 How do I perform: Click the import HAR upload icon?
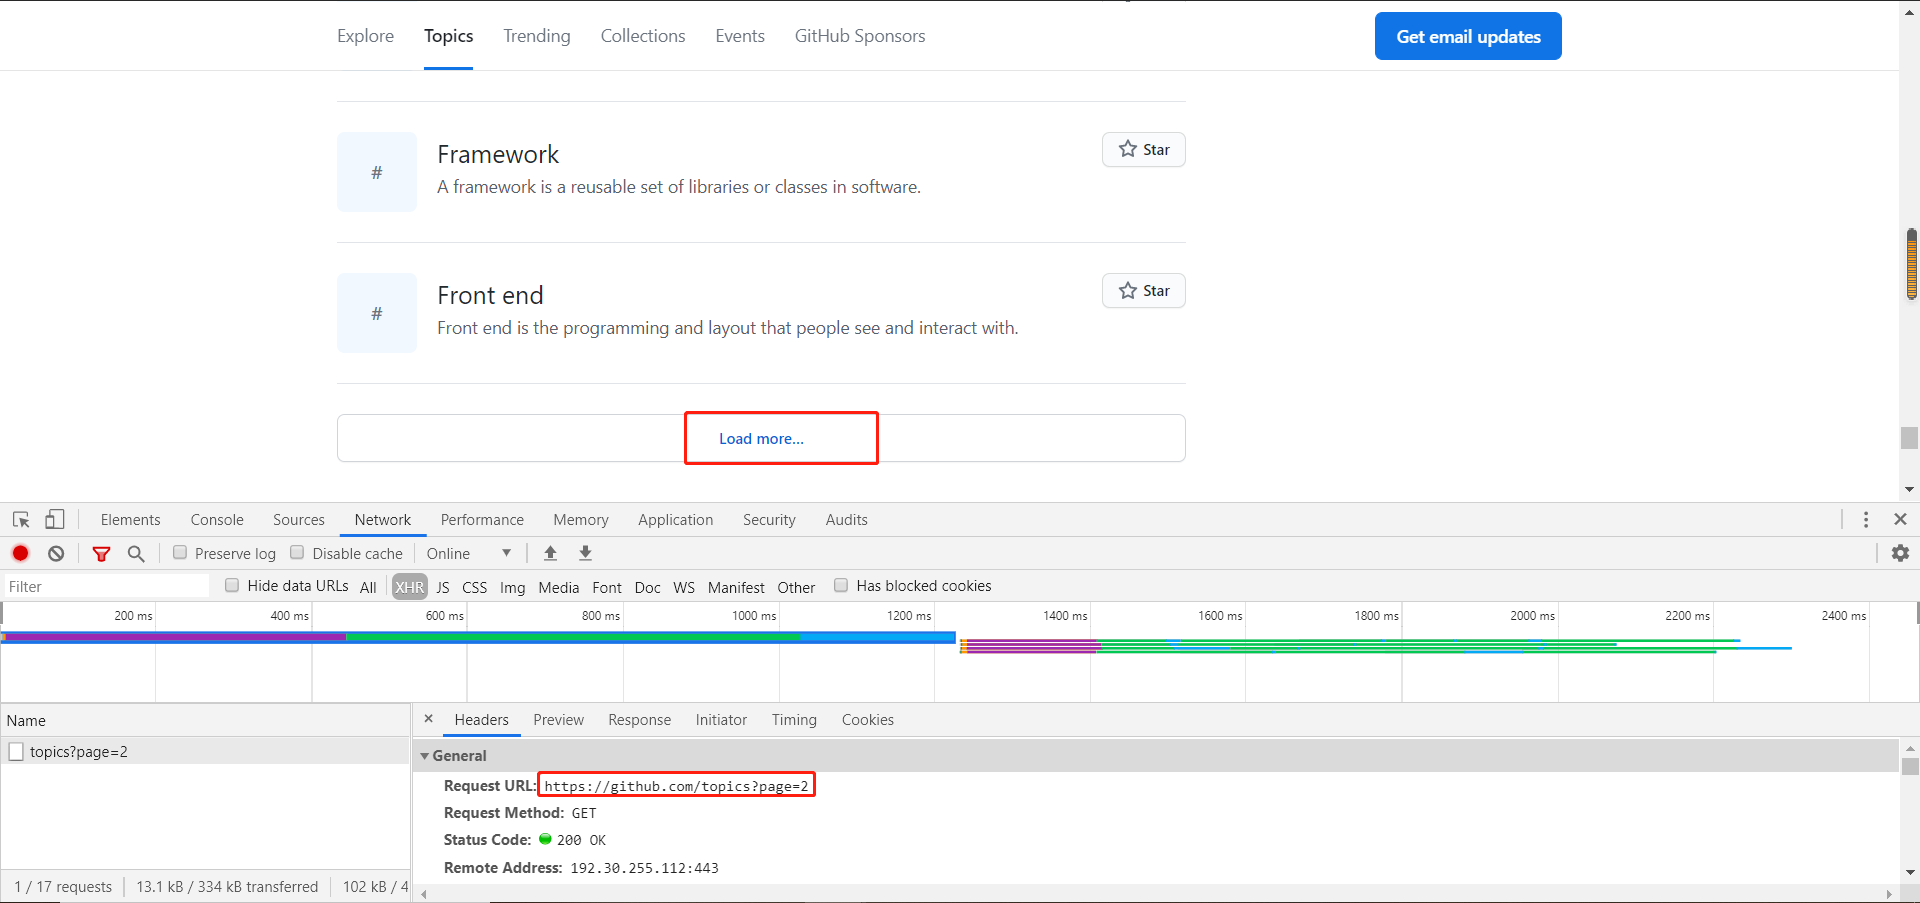coord(550,553)
